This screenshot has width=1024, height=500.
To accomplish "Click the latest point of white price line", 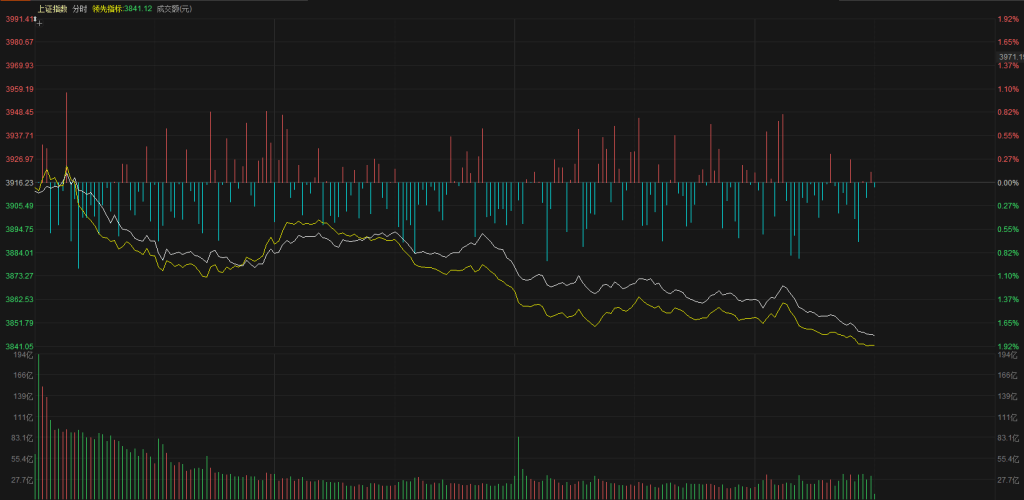I will [874, 335].
